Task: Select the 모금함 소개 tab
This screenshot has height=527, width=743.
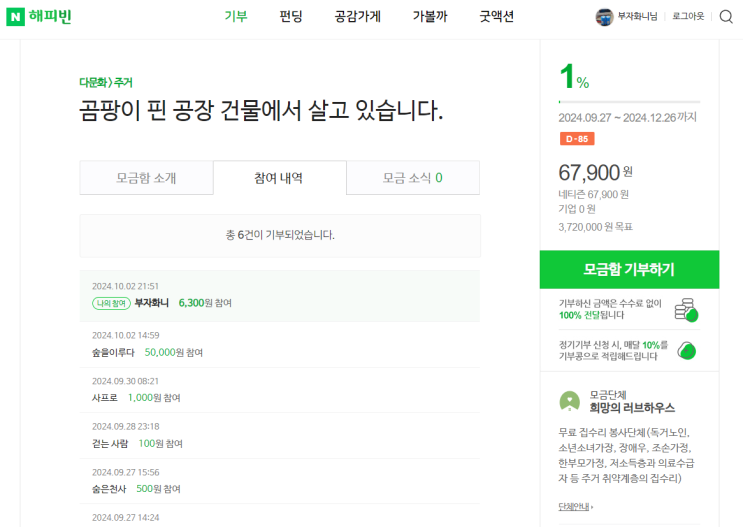Action: point(146,178)
